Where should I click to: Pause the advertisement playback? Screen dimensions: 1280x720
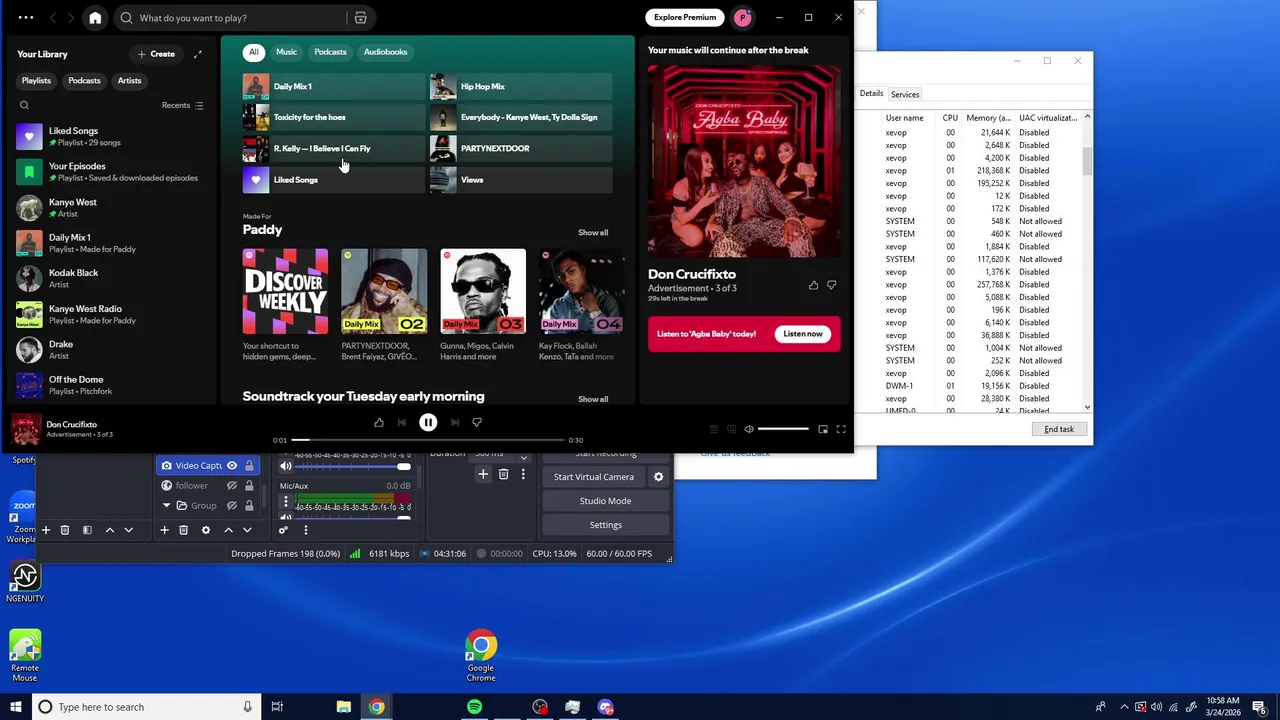428,422
